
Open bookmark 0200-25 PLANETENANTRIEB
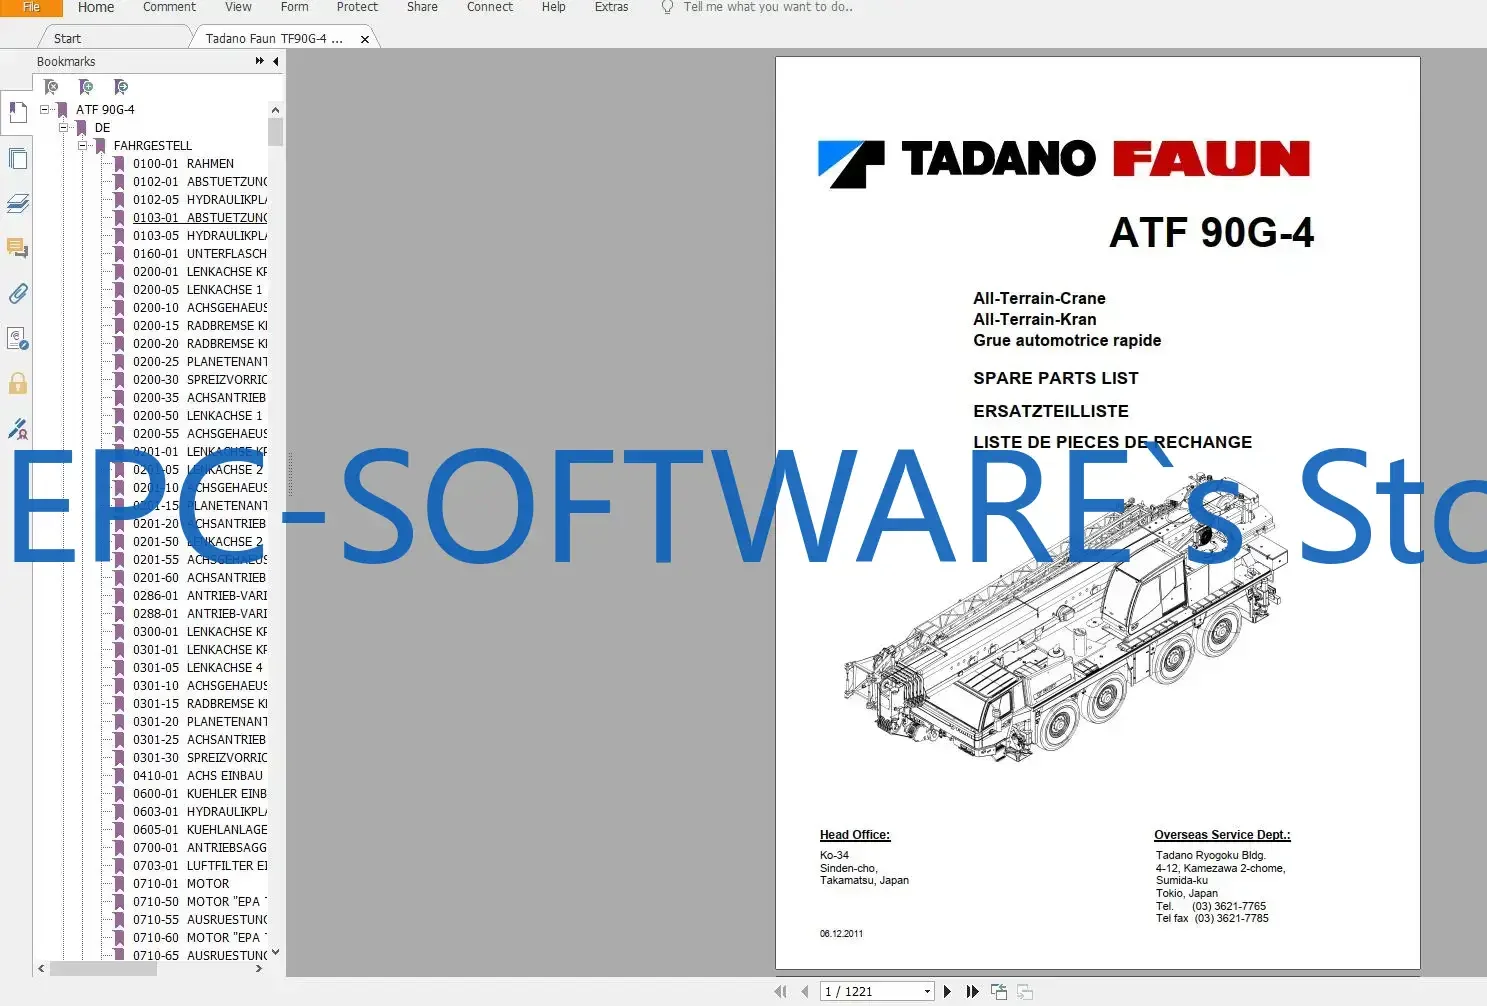[x=200, y=361]
